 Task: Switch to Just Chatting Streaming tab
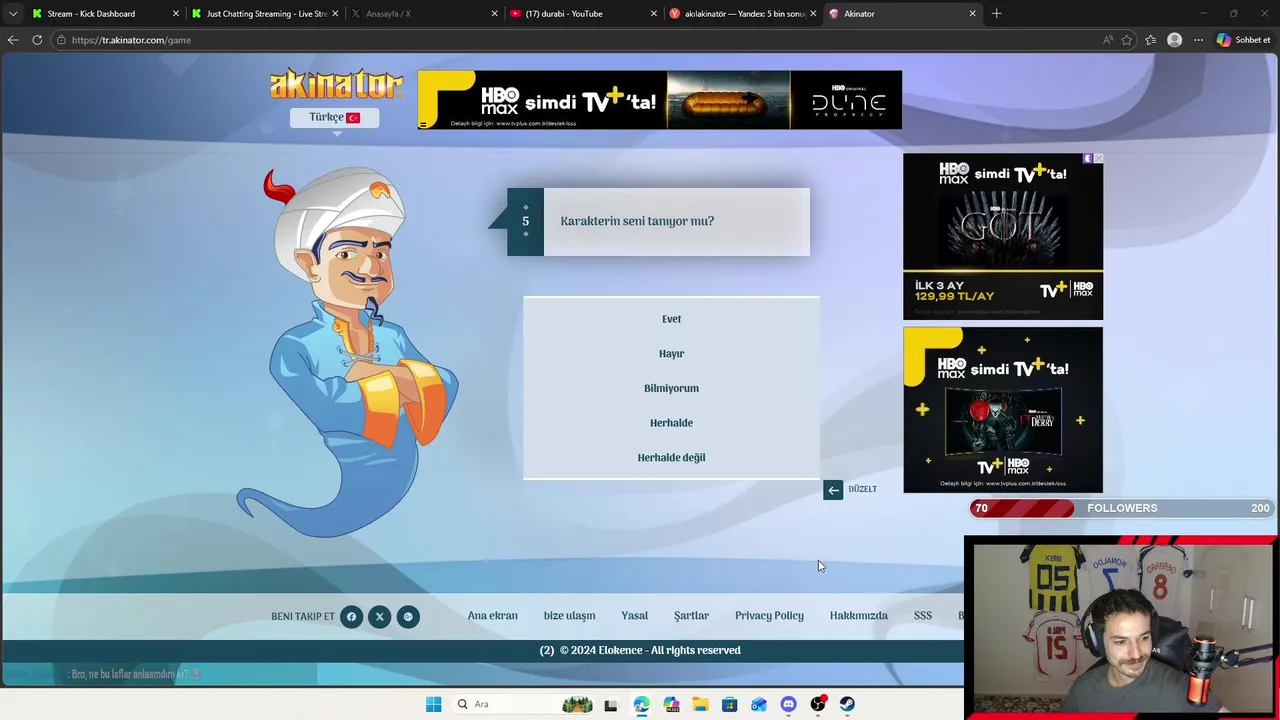click(265, 14)
